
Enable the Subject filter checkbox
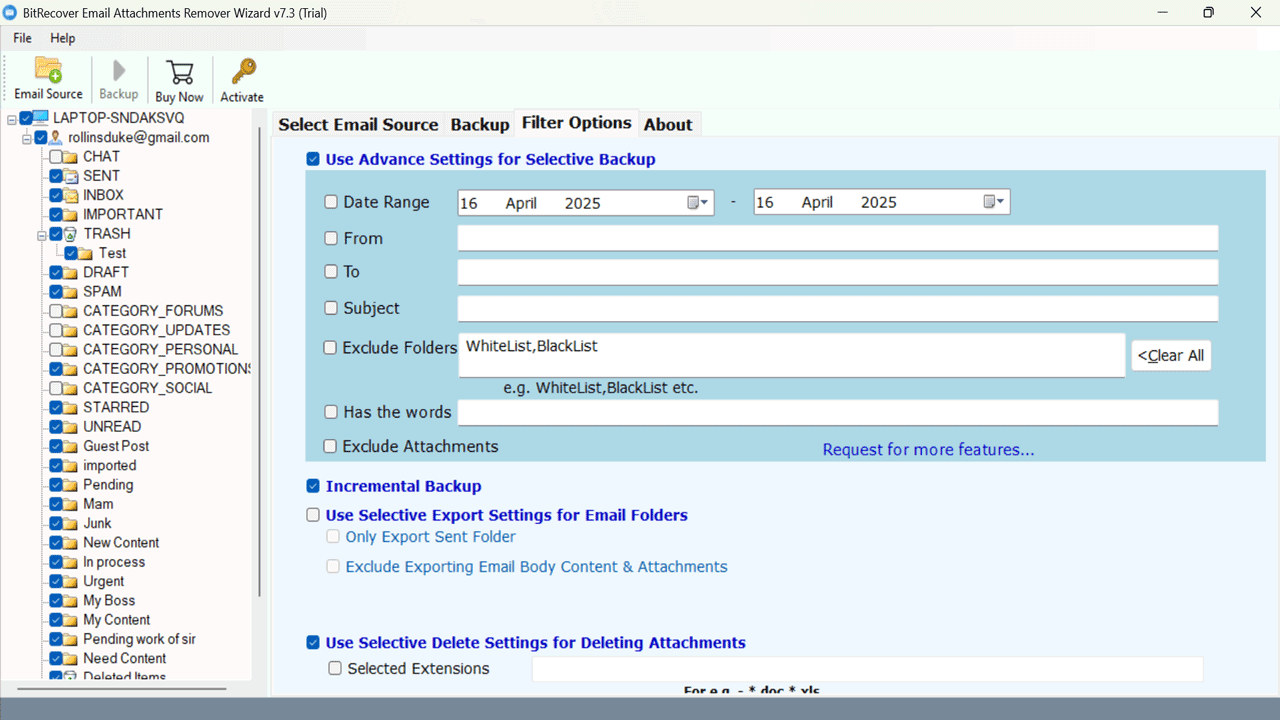pyautogui.click(x=331, y=308)
